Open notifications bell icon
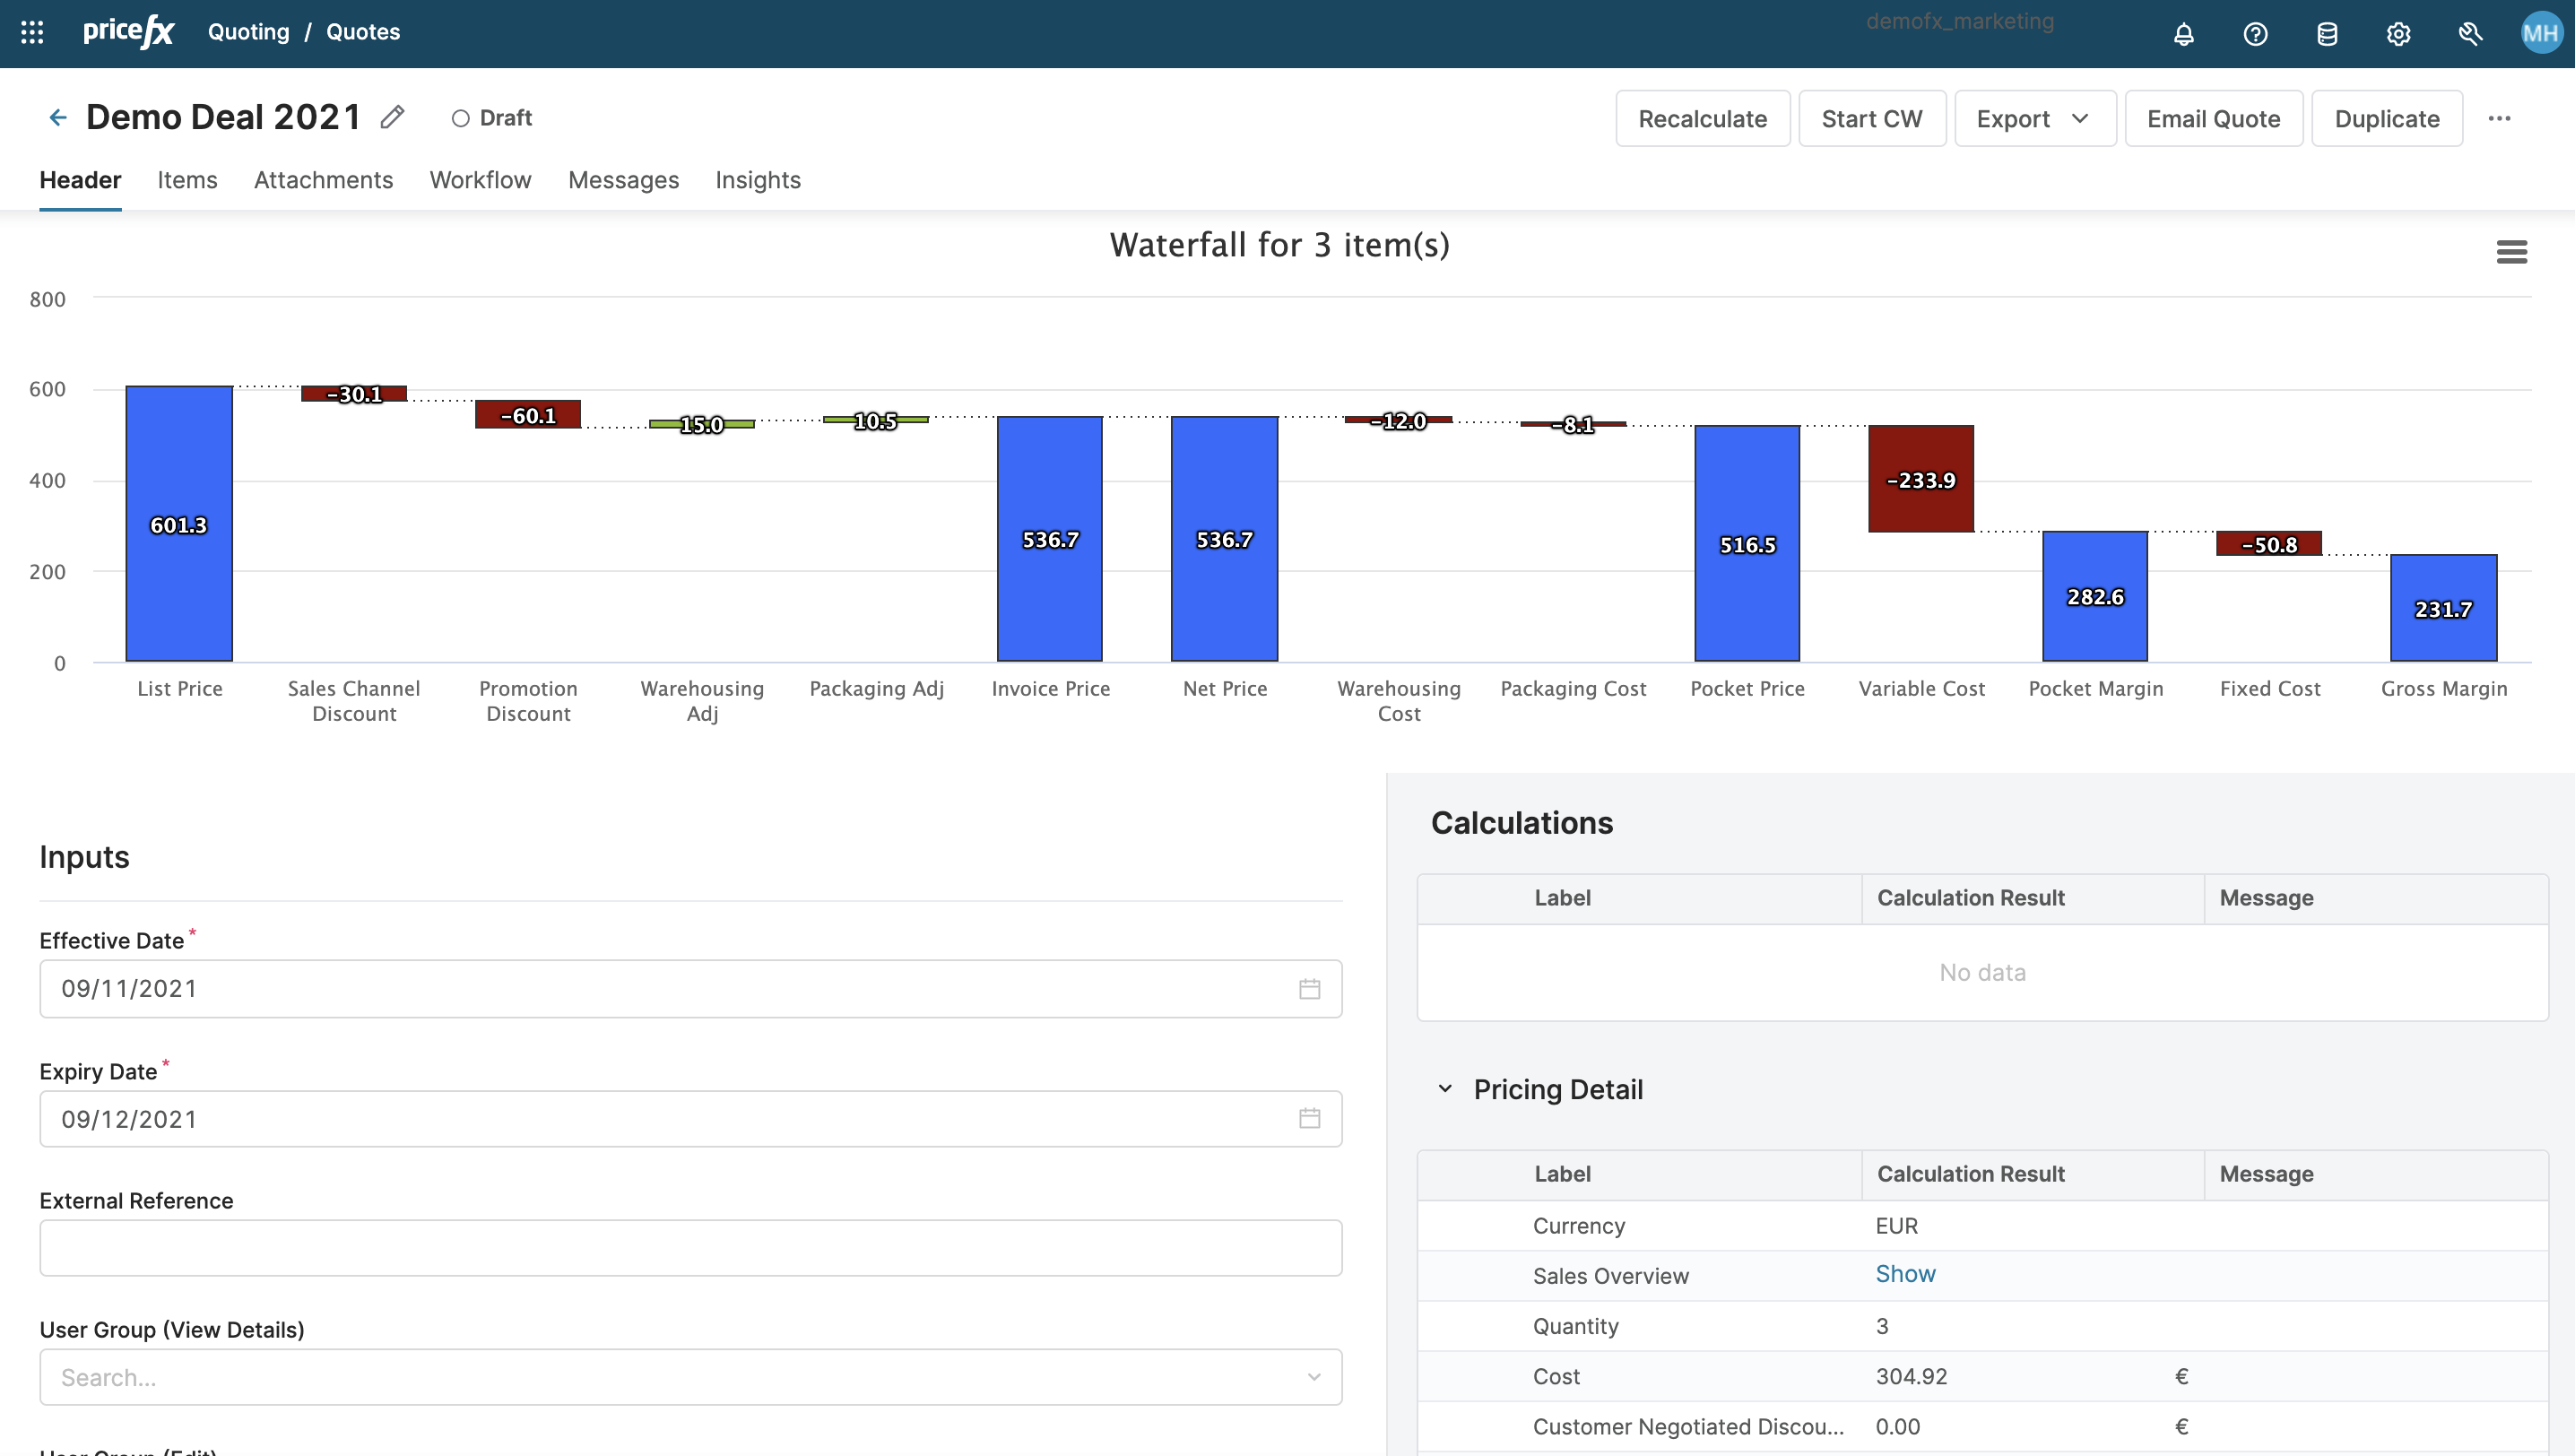Viewport: 2575px width, 1456px height. [2183, 34]
